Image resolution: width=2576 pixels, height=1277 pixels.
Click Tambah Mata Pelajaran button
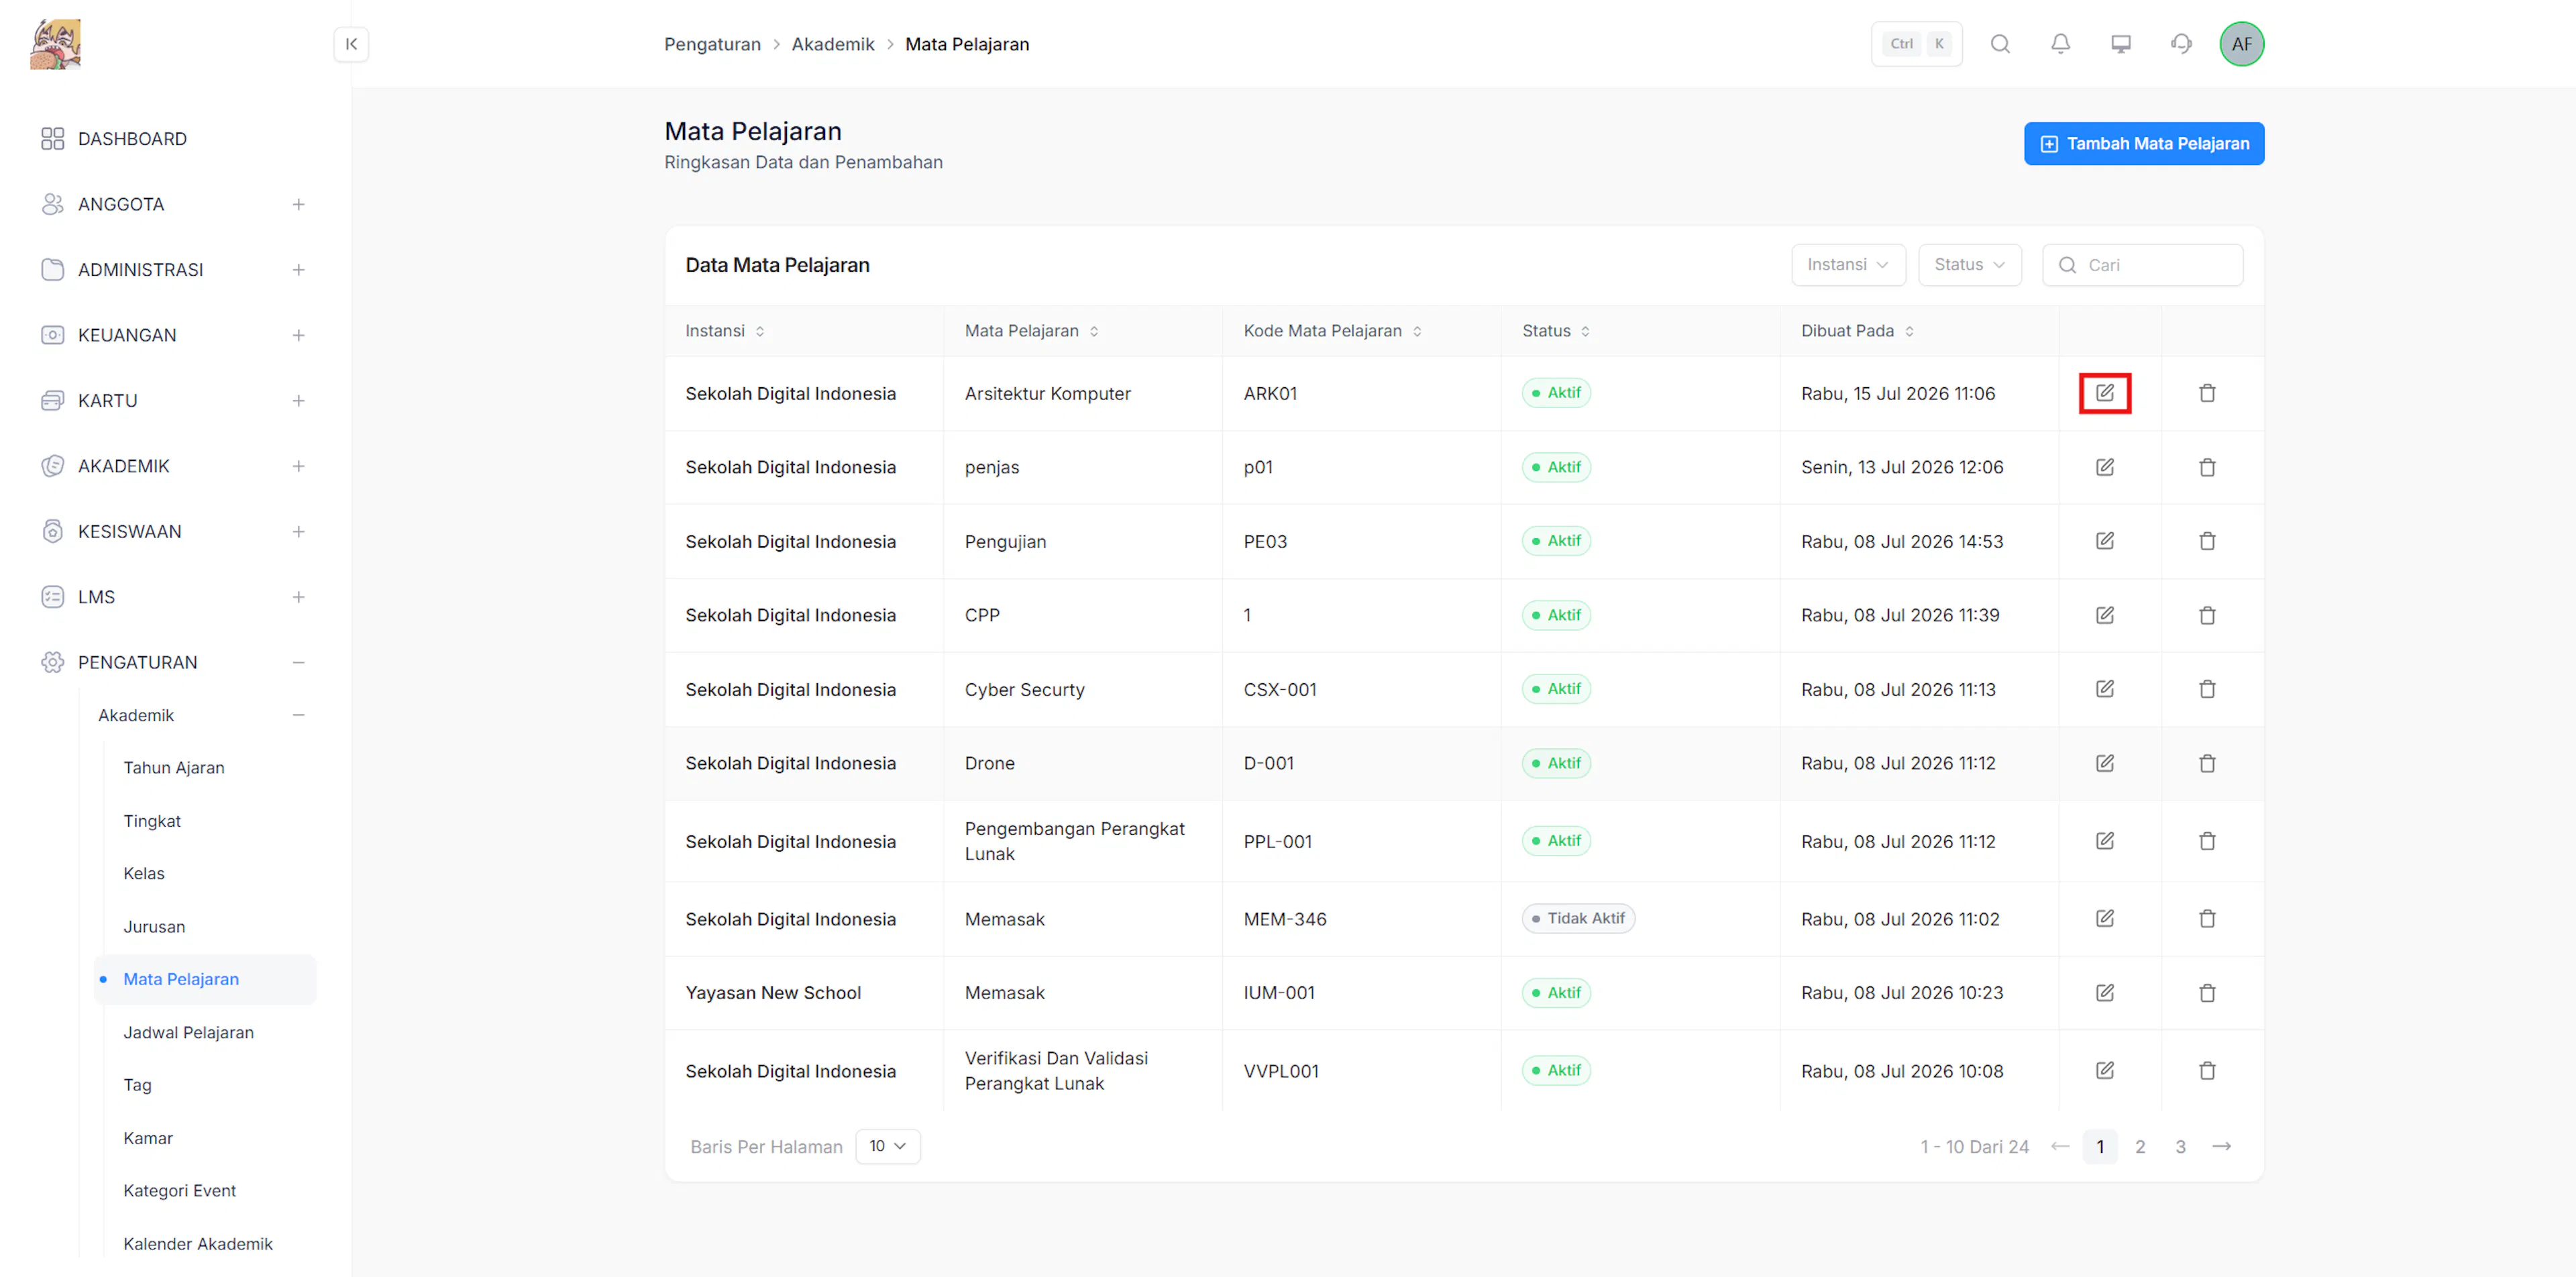[x=2143, y=144]
